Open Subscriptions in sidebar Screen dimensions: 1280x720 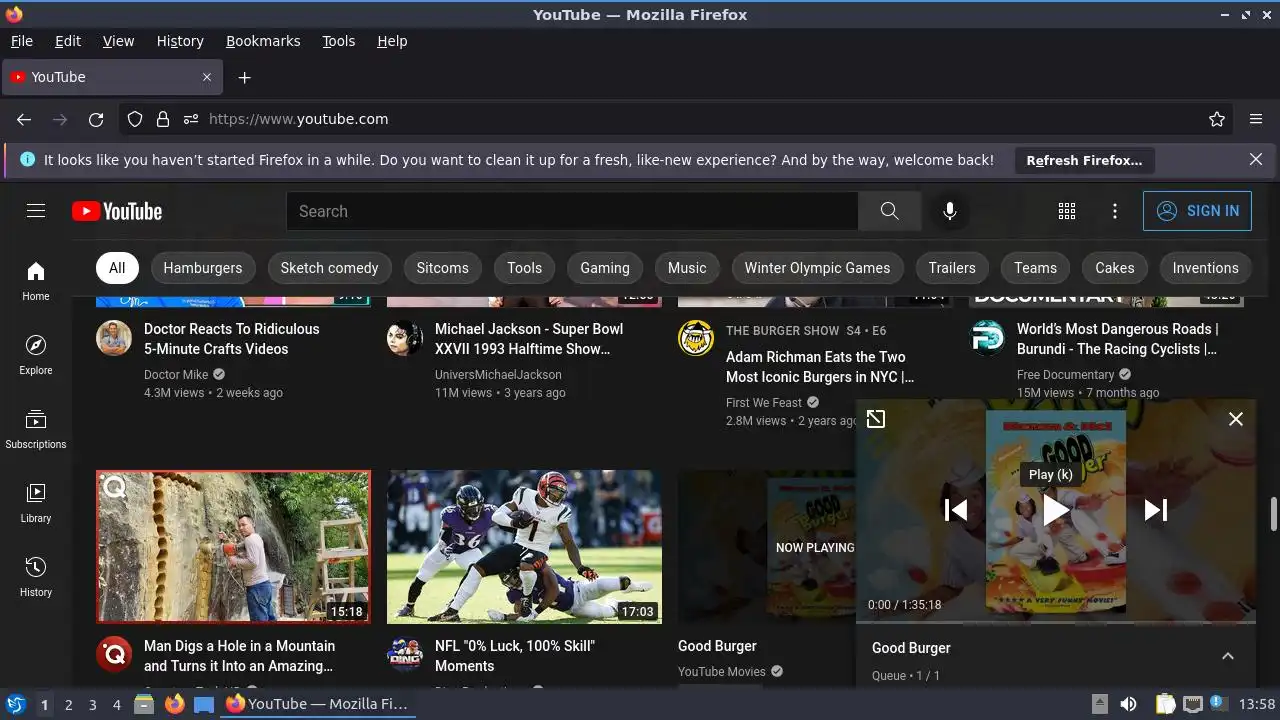coord(36,429)
